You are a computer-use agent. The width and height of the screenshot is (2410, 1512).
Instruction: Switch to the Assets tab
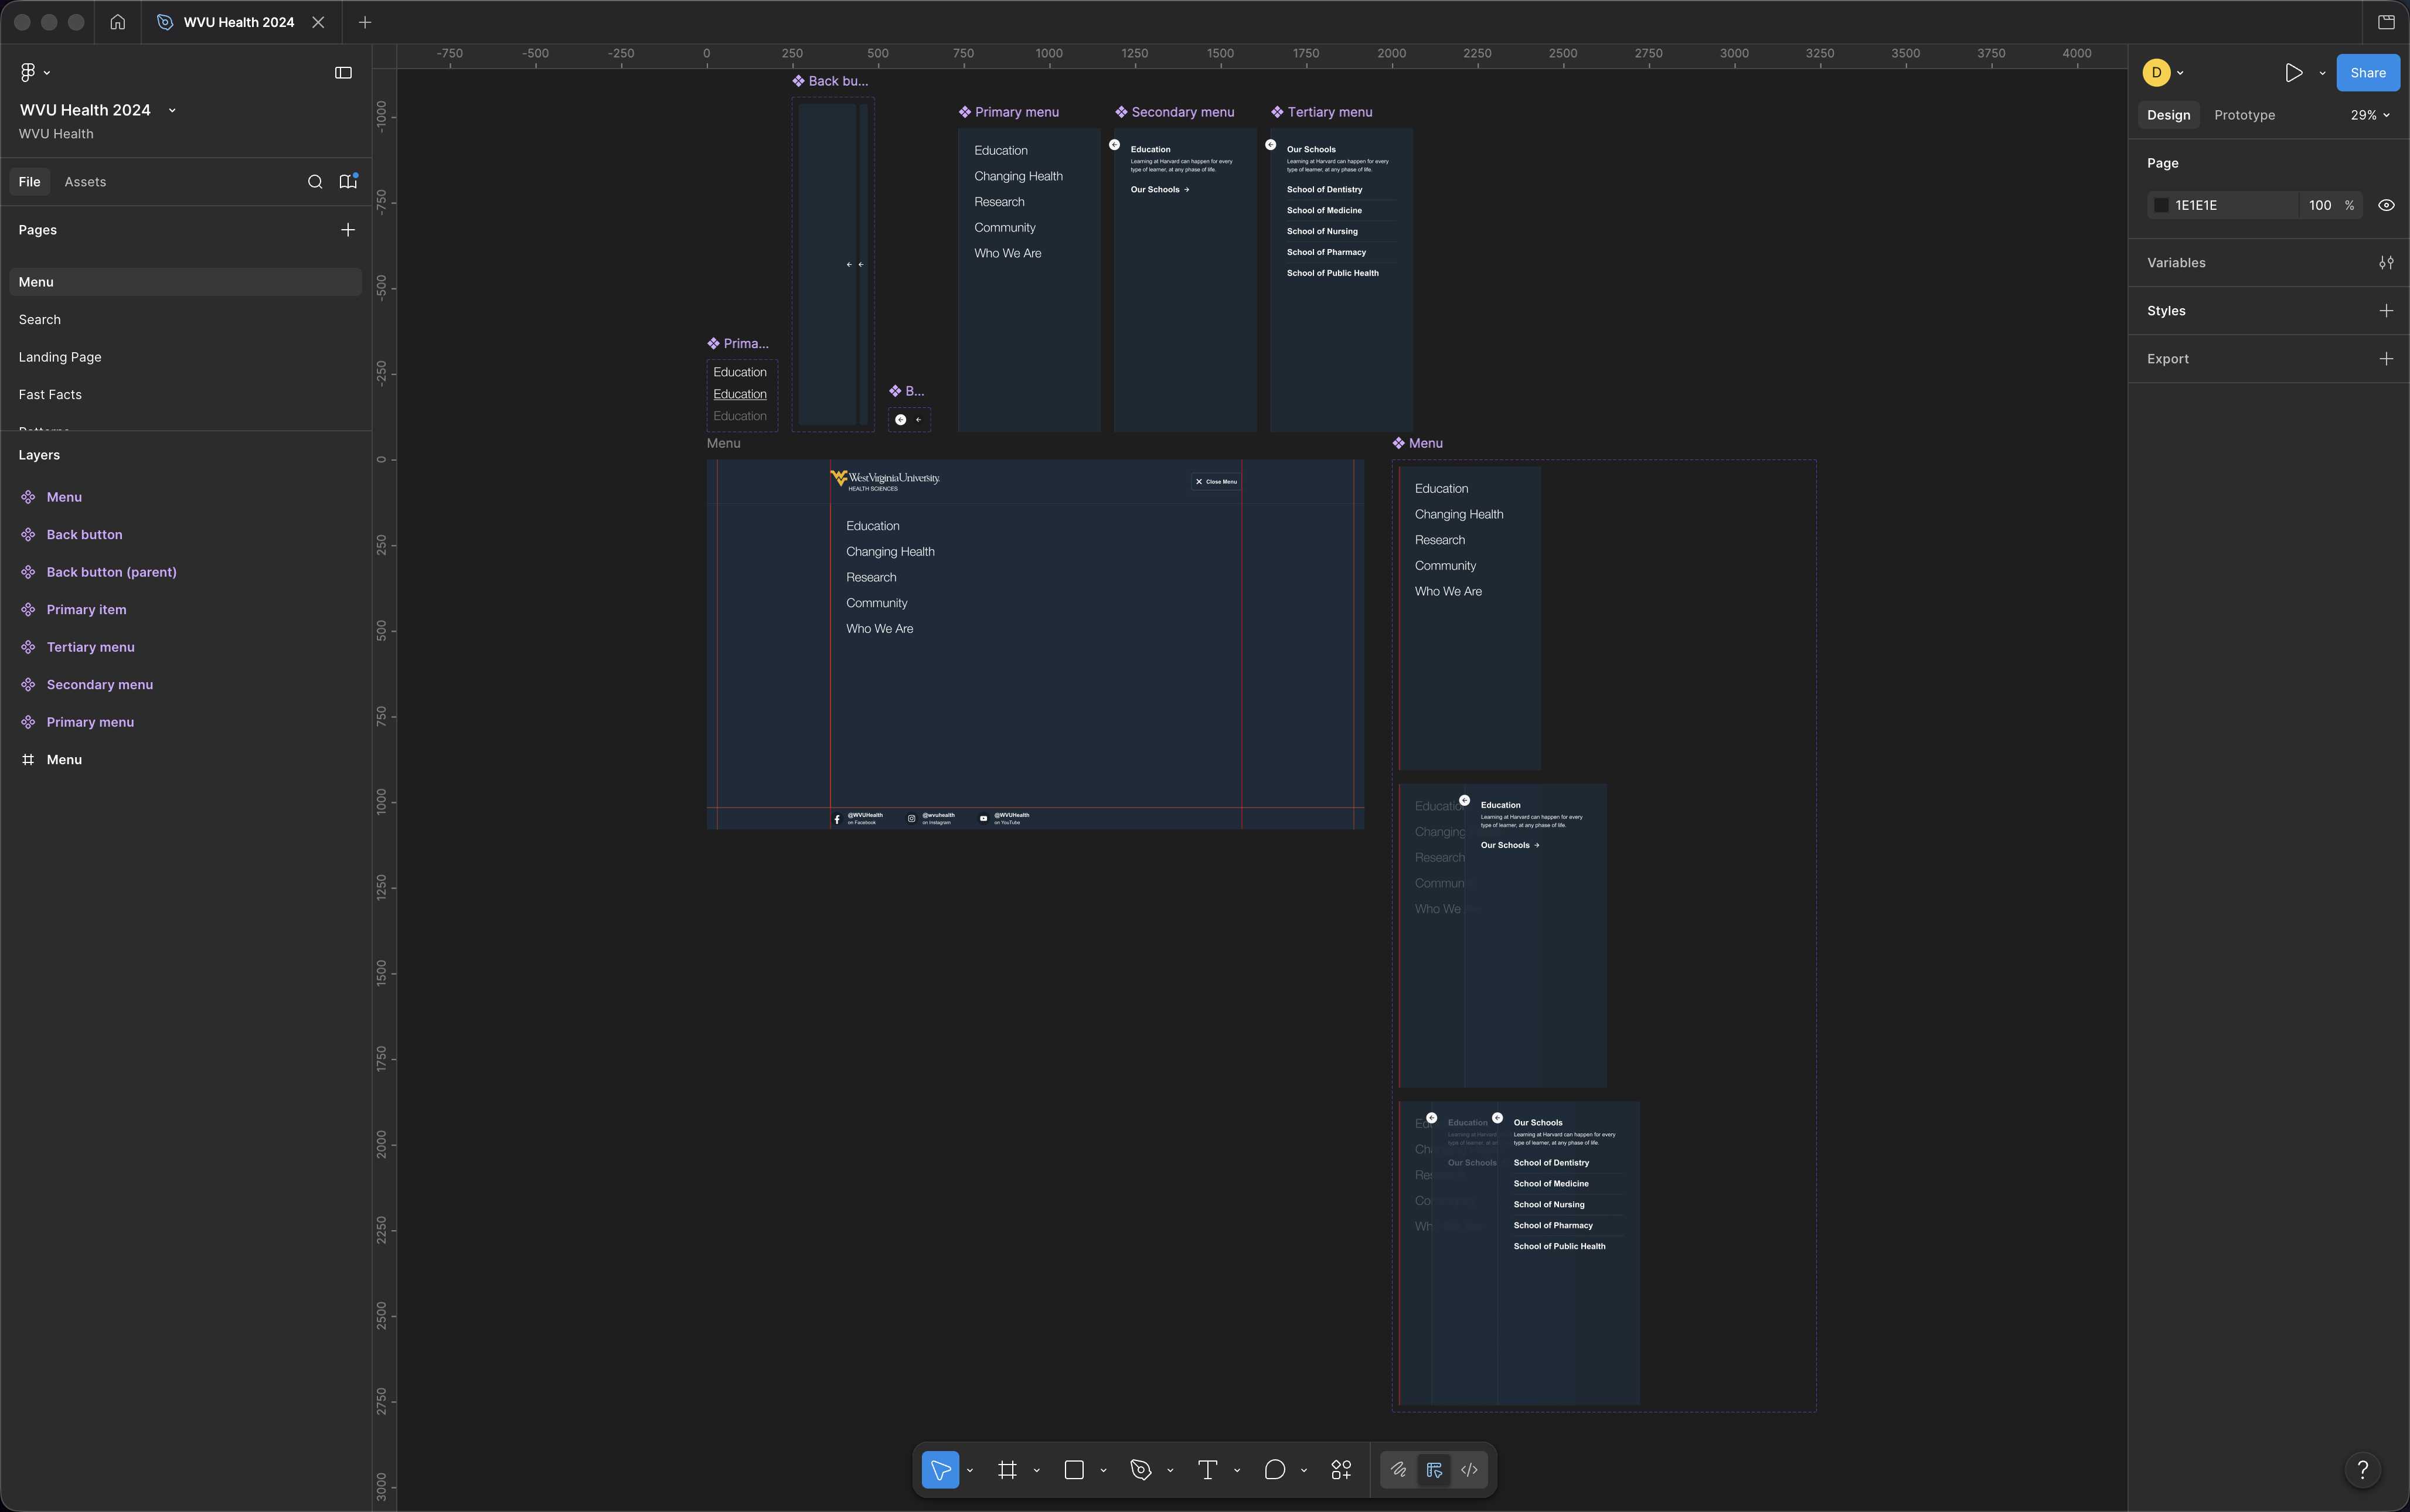point(85,182)
